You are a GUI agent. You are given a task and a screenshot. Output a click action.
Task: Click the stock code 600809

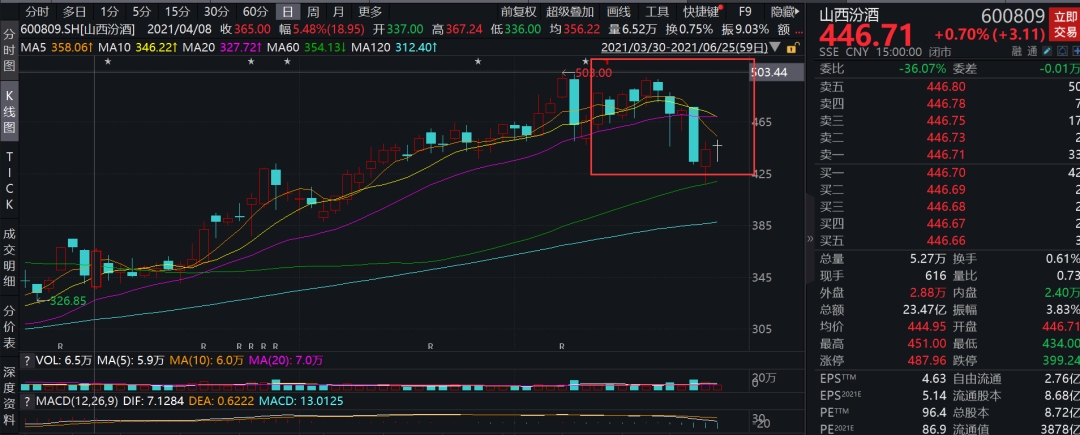point(1012,15)
